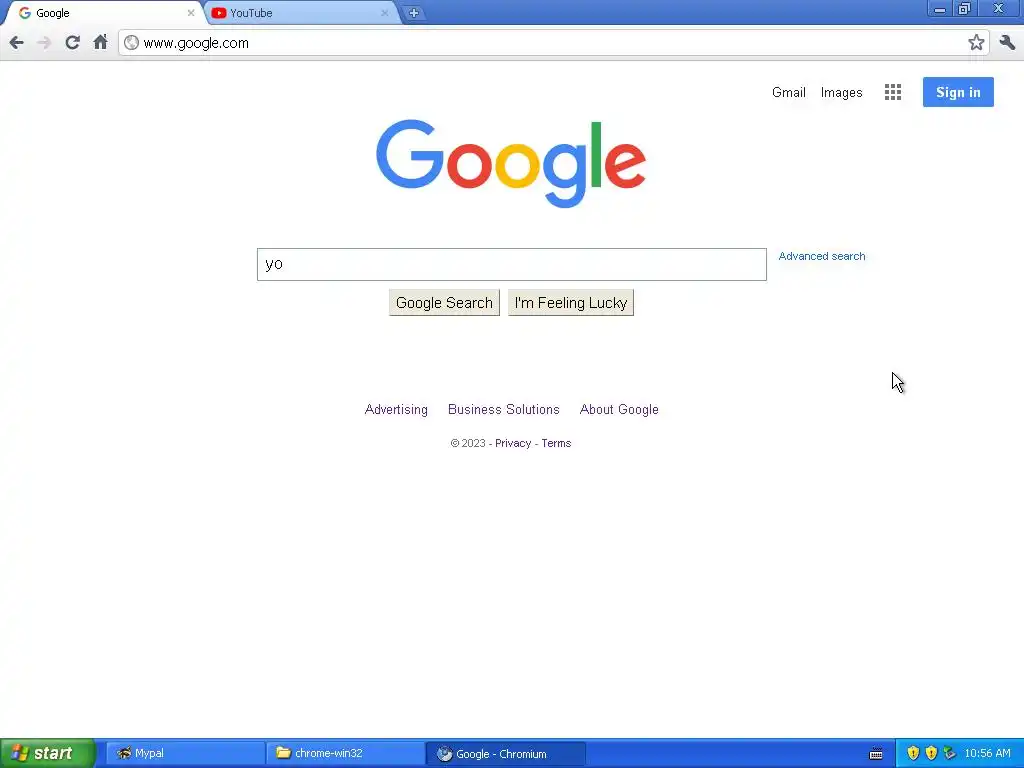Open the Windows start menu

[48, 753]
